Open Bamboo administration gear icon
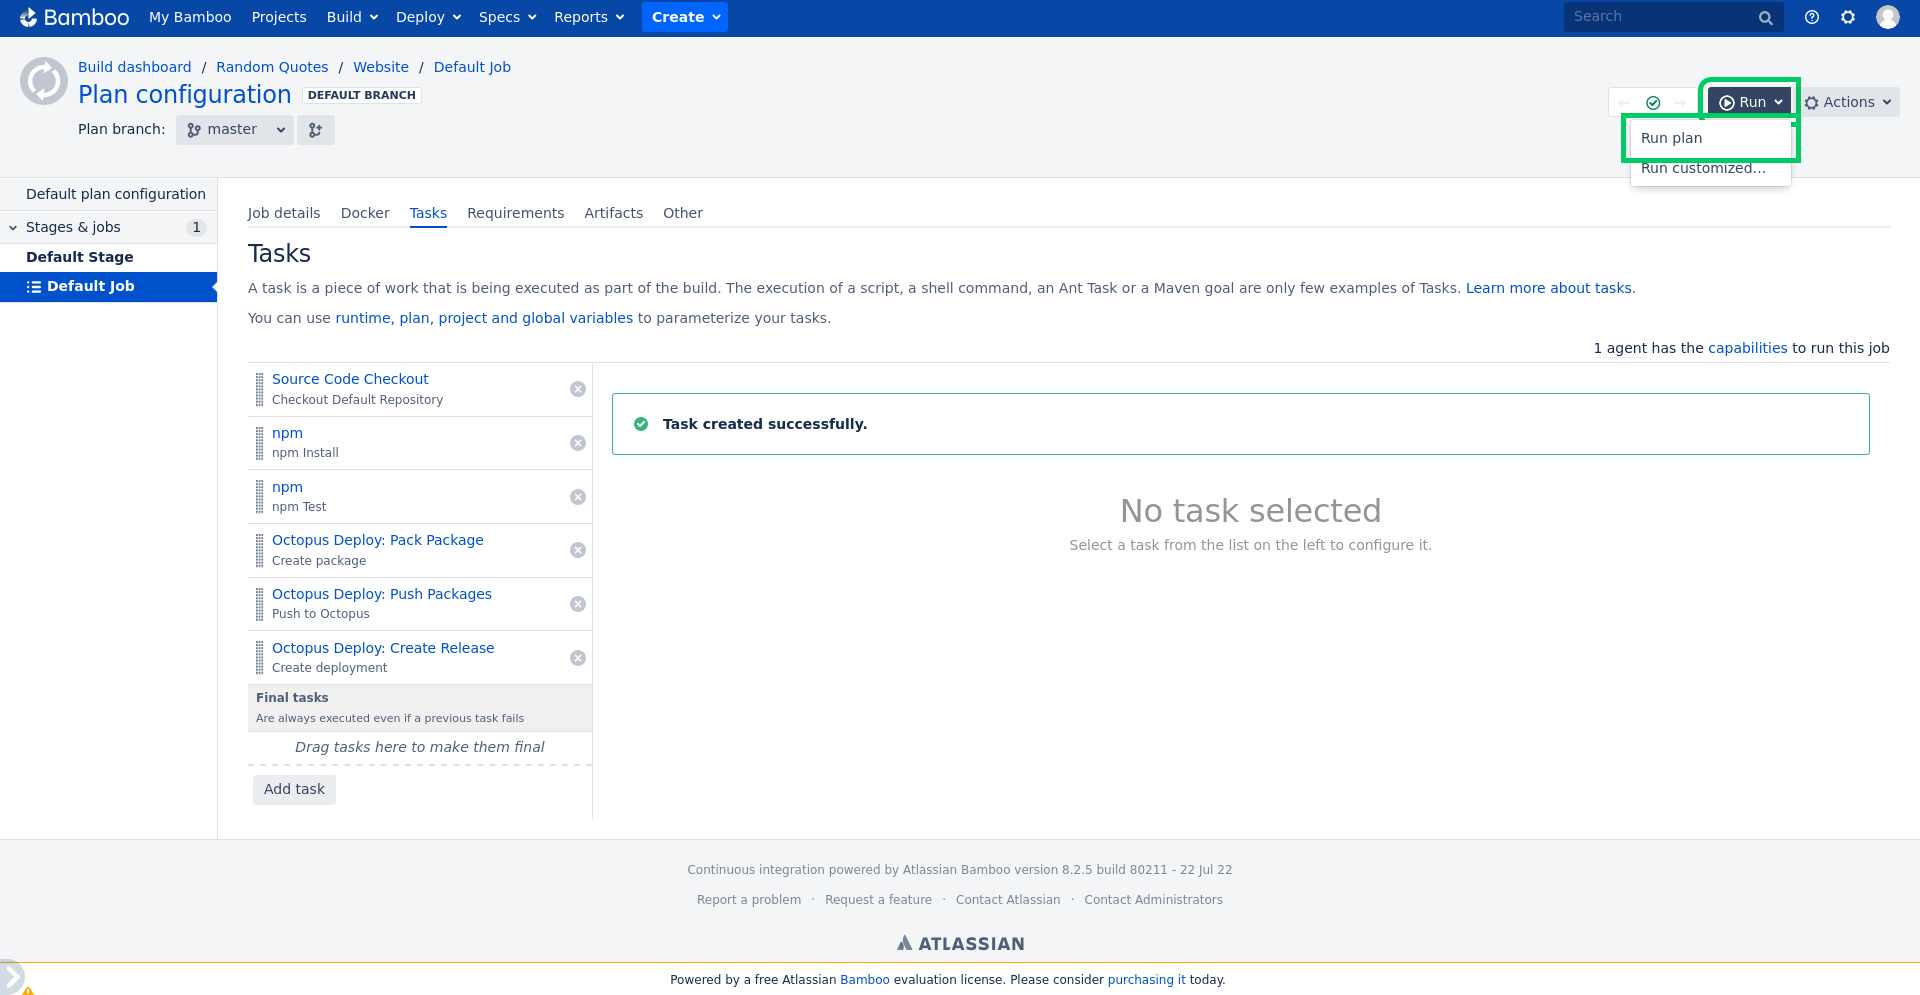Image resolution: width=1920 pixels, height=995 pixels. tap(1848, 17)
